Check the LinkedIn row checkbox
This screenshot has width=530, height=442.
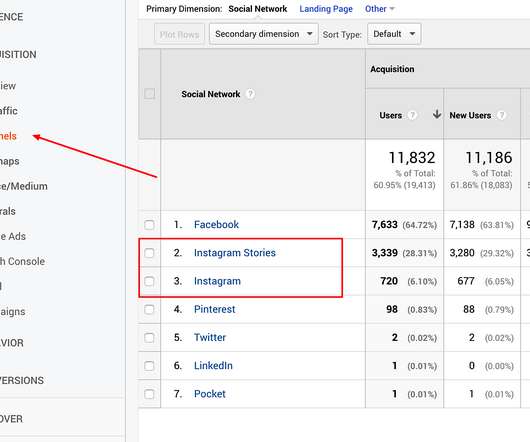[x=149, y=366]
